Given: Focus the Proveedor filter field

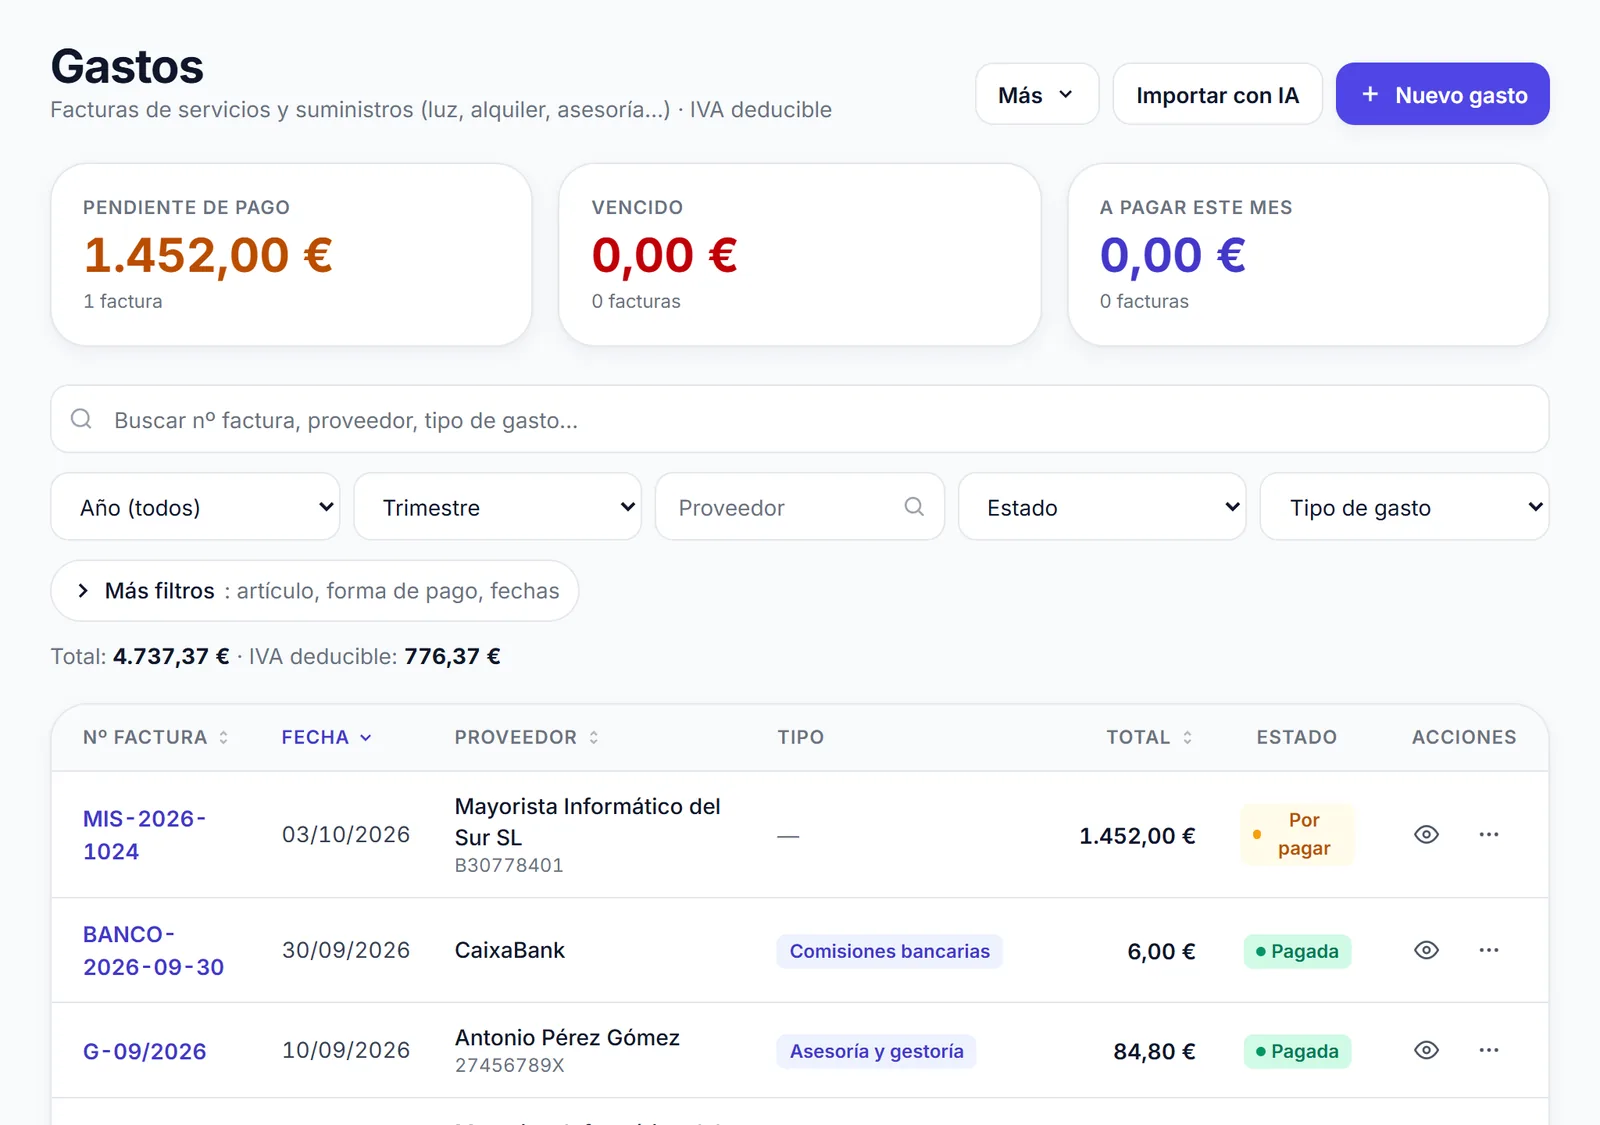Looking at the screenshot, I should pos(800,507).
